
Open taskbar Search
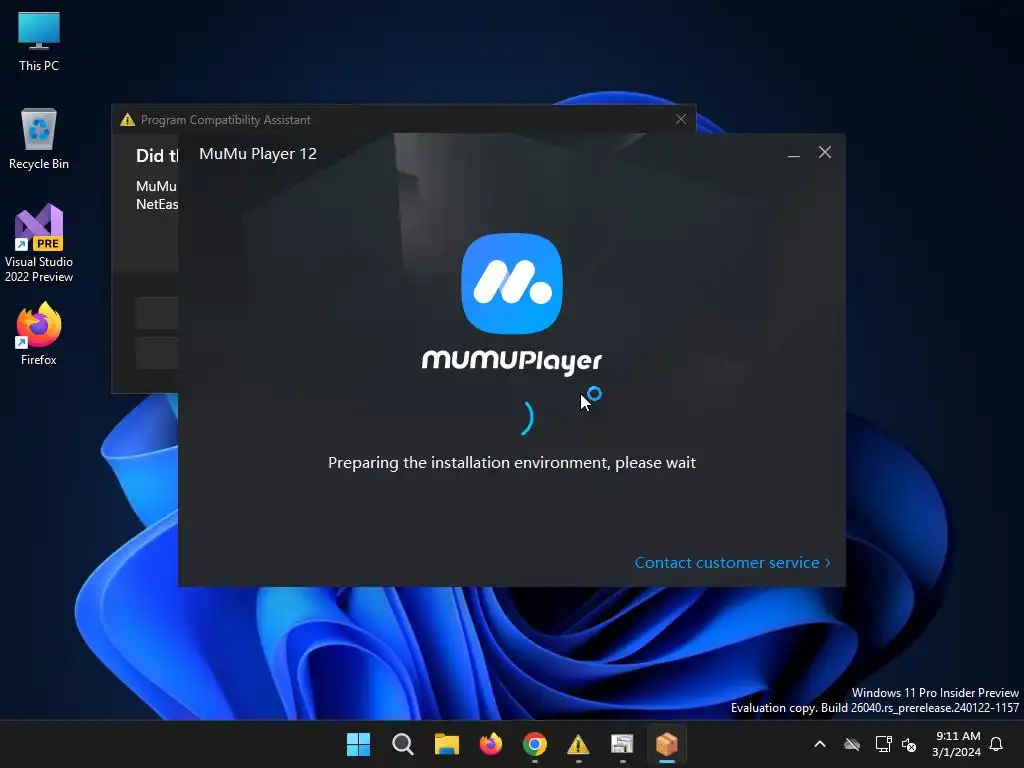coord(402,744)
